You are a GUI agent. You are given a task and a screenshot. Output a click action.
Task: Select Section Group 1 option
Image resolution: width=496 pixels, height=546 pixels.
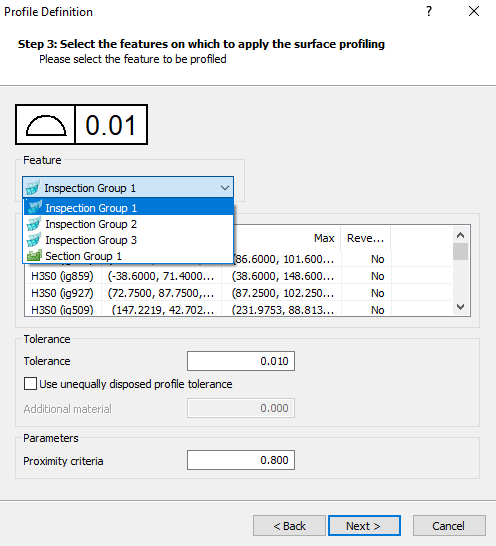[x=128, y=256]
